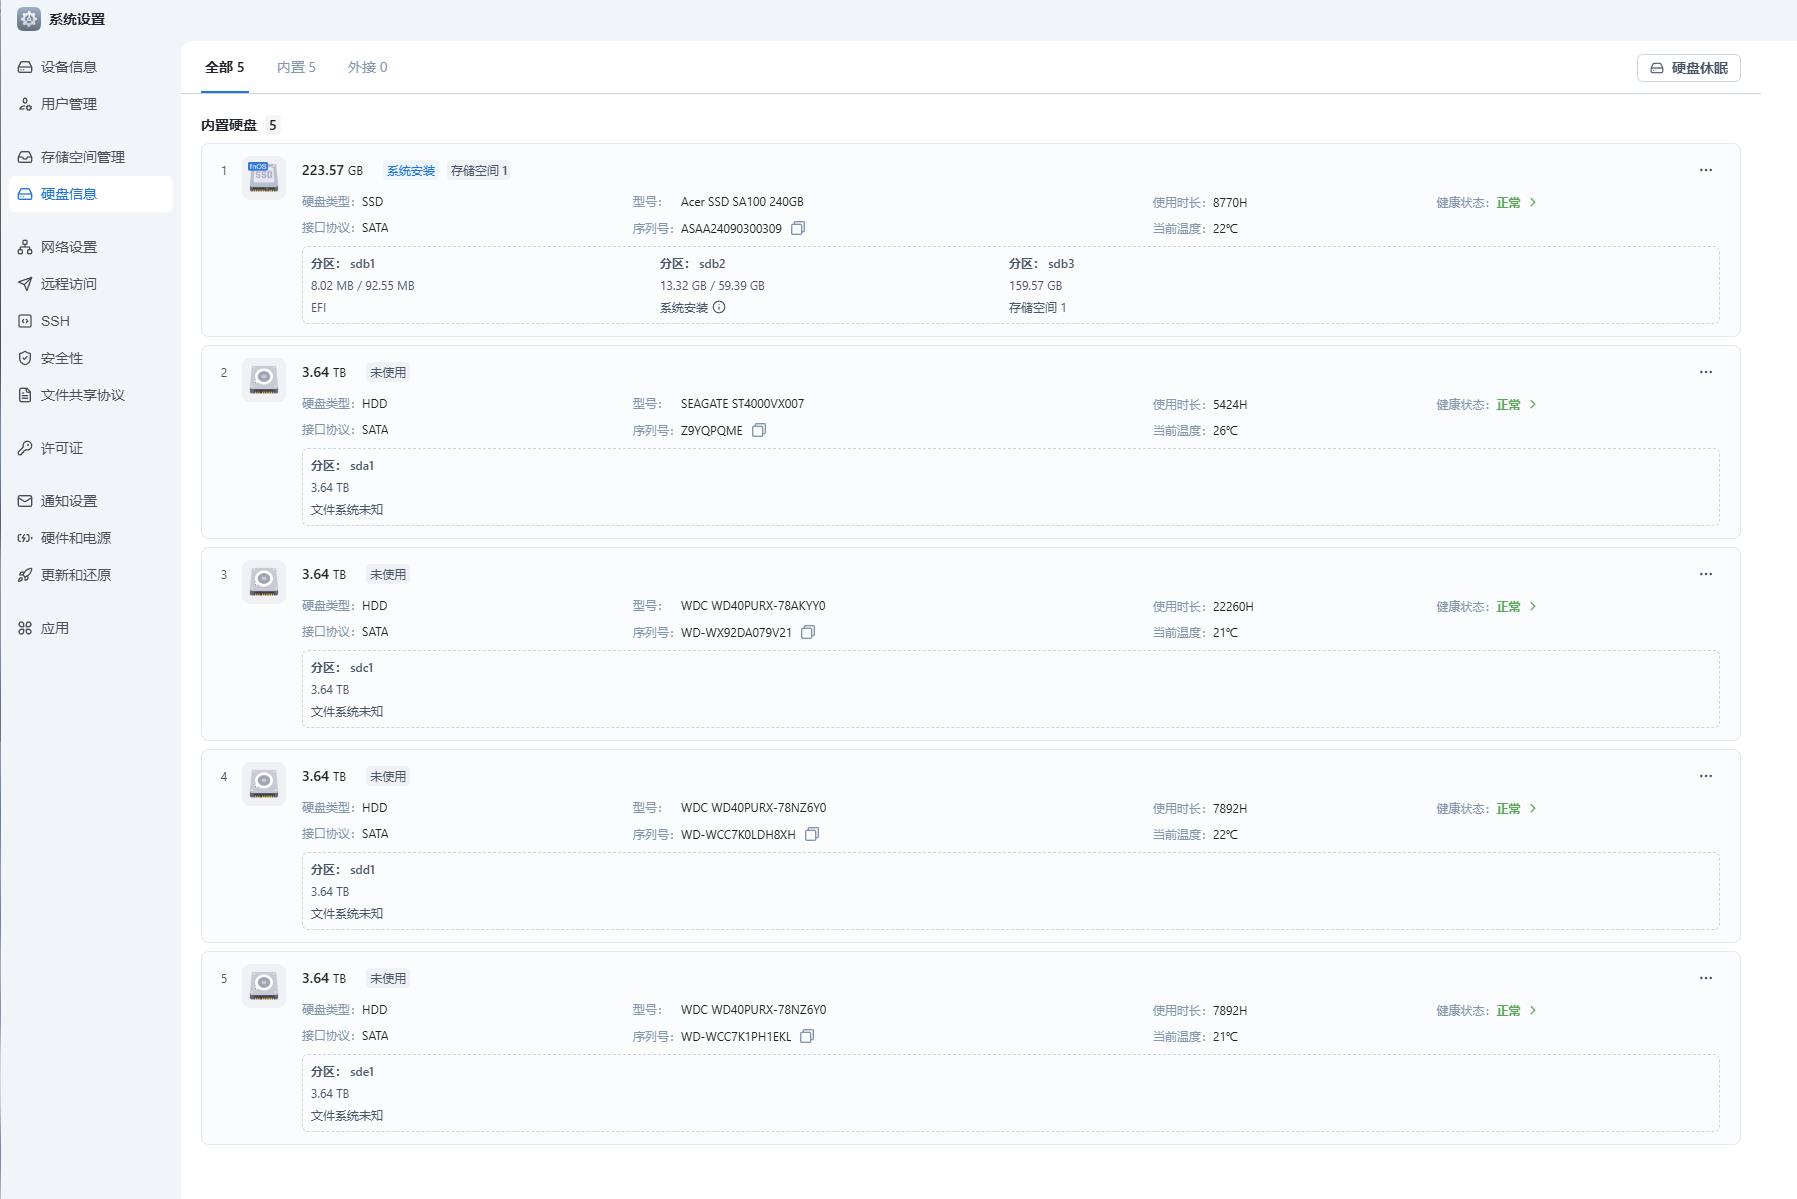The width and height of the screenshot is (1797, 1199).
Task: Open more options for disk 5 WD-WCC7K1PH1EKL
Action: pos(1706,978)
